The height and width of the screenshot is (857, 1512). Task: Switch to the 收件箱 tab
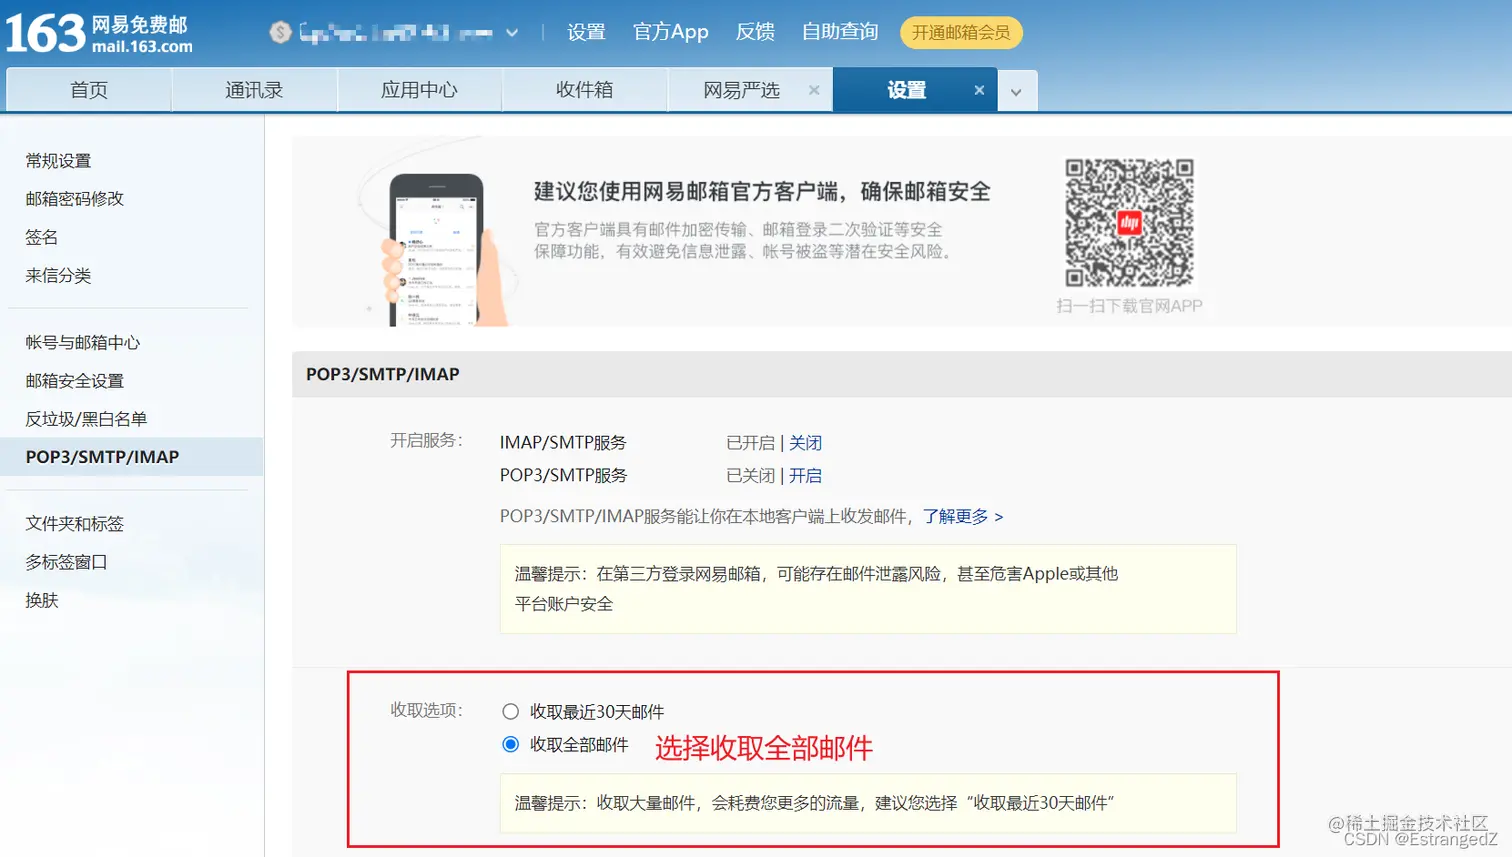(584, 89)
